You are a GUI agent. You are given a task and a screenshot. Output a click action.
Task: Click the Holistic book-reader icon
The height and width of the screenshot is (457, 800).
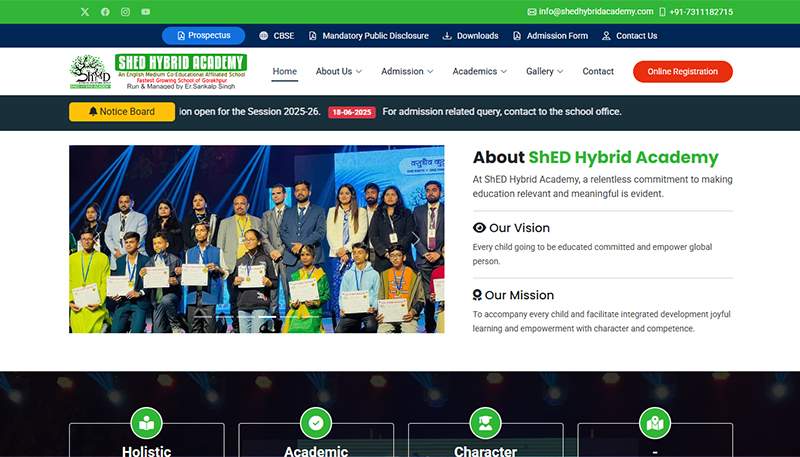pyautogui.click(x=146, y=423)
